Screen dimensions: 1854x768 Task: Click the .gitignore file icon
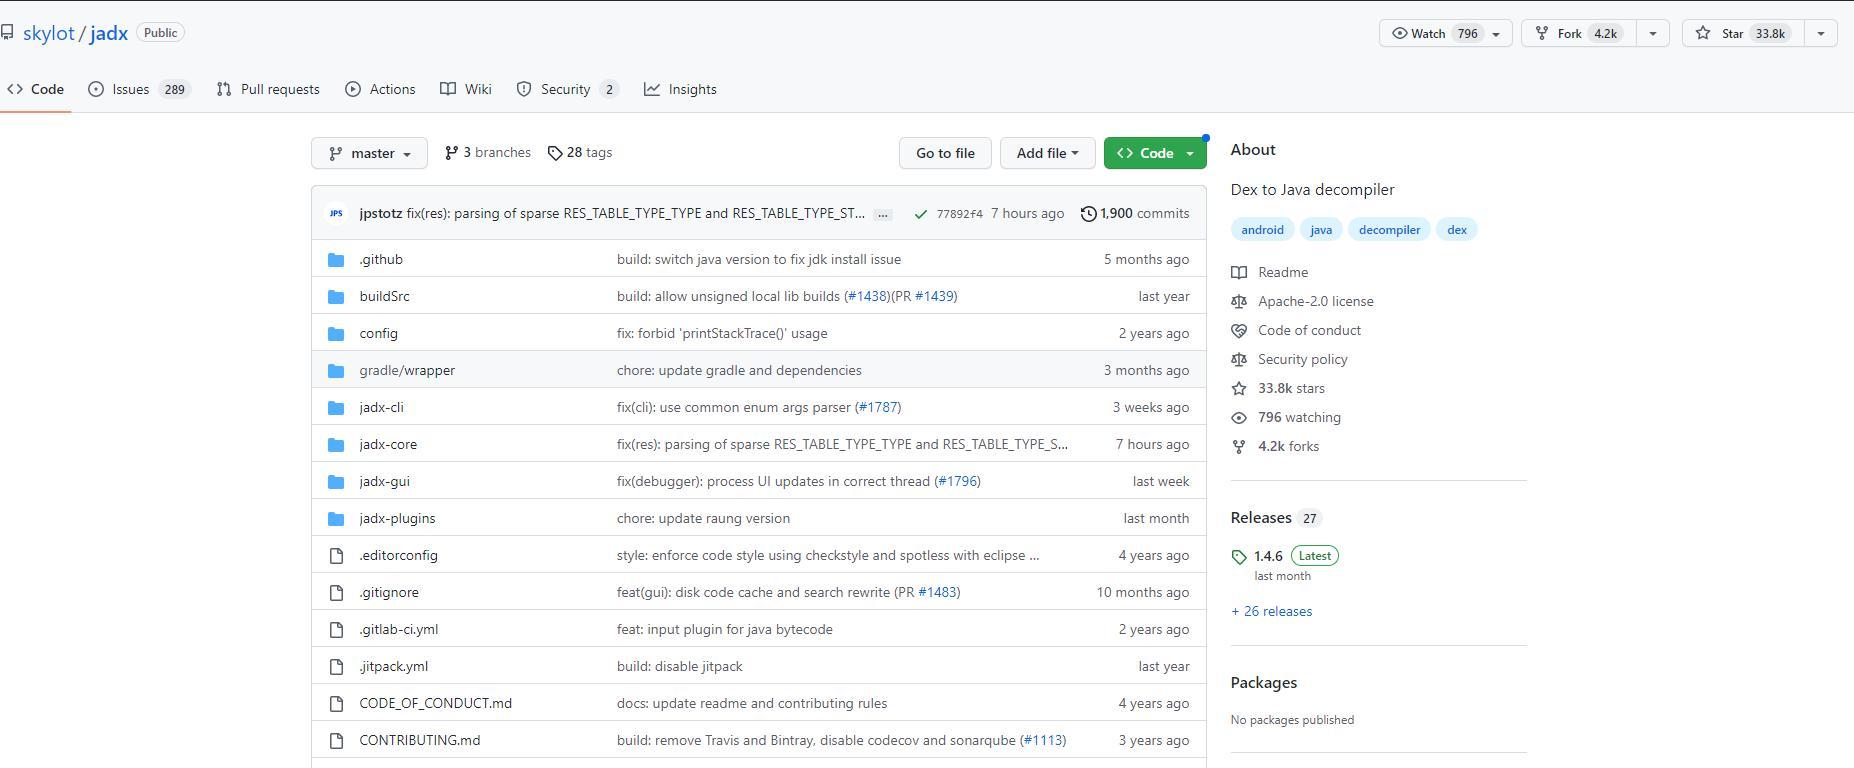(336, 592)
